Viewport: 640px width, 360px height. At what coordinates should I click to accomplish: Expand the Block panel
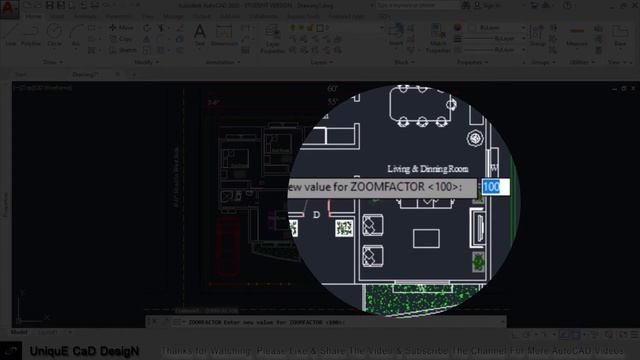pyautogui.click(x=404, y=62)
